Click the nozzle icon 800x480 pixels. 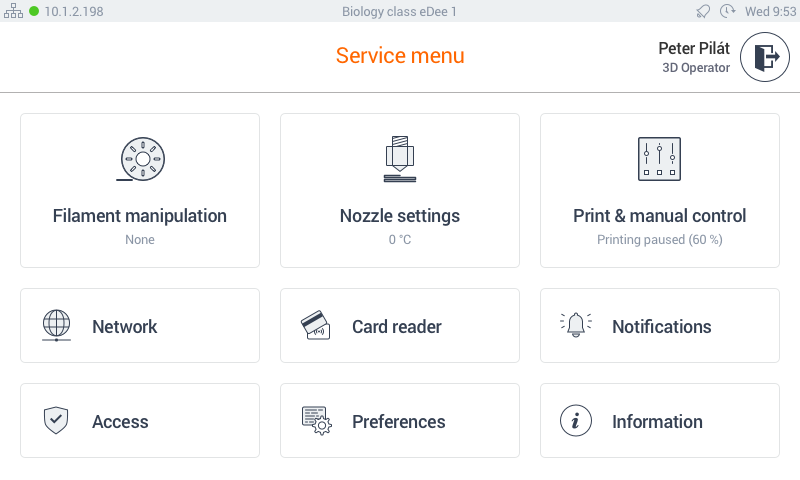coord(400,158)
